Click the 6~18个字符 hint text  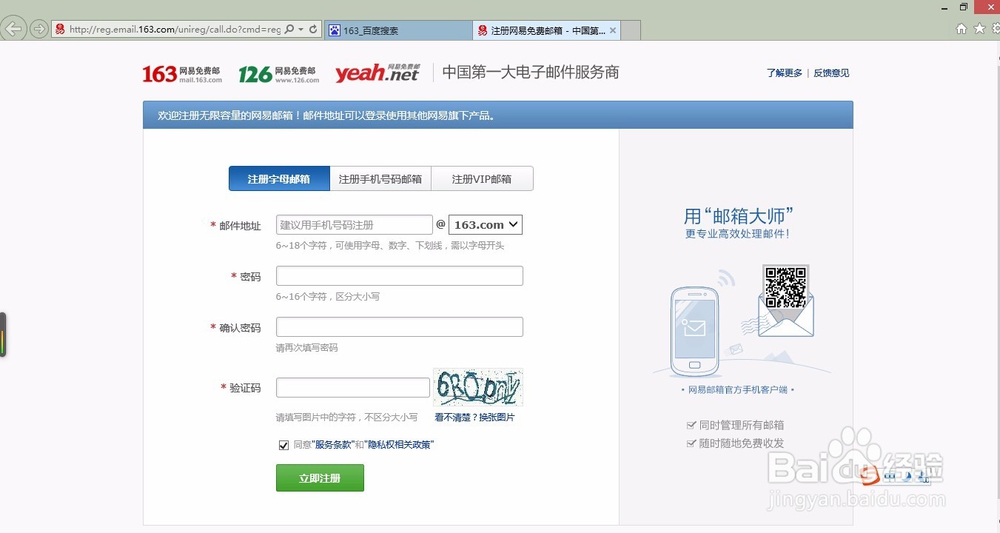(x=390, y=245)
